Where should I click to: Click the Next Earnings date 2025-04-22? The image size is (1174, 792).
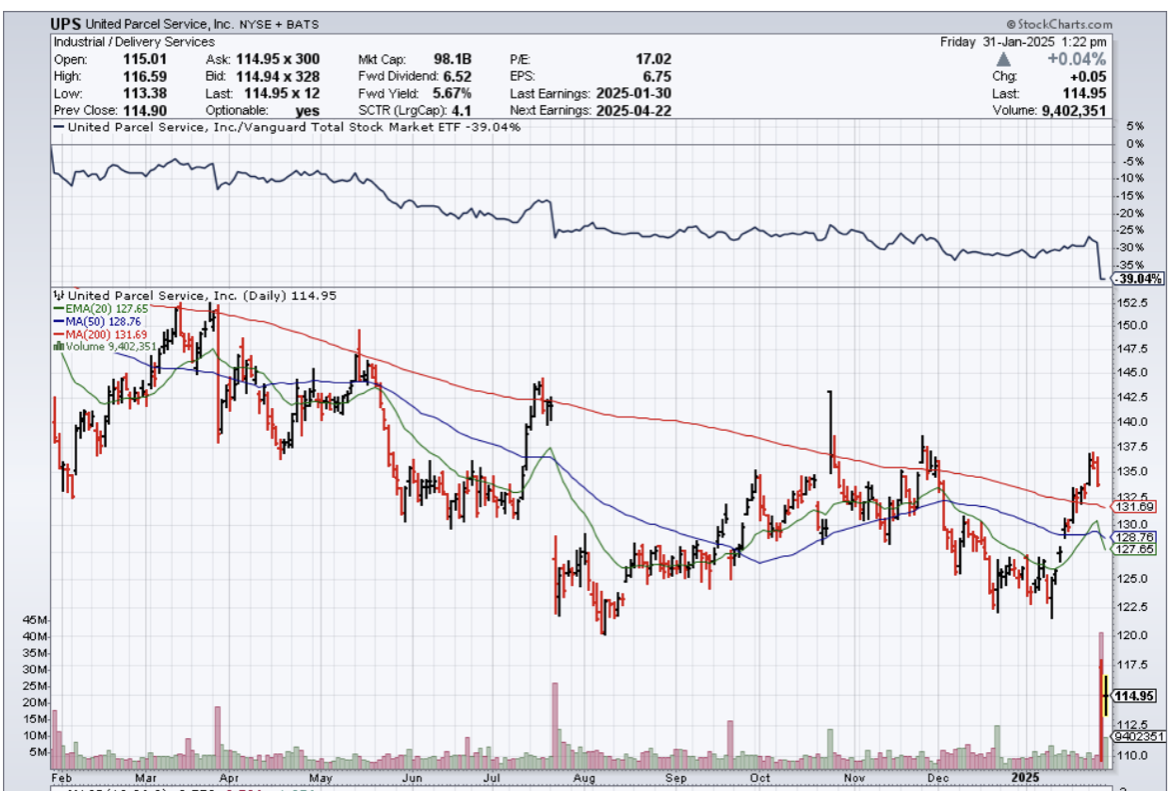[633, 110]
